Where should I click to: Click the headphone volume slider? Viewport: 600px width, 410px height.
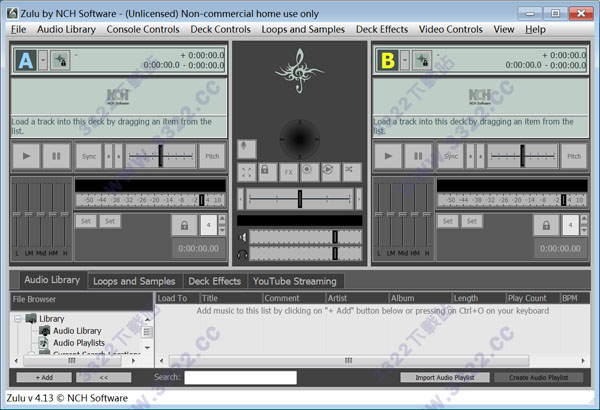coord(305,254)
